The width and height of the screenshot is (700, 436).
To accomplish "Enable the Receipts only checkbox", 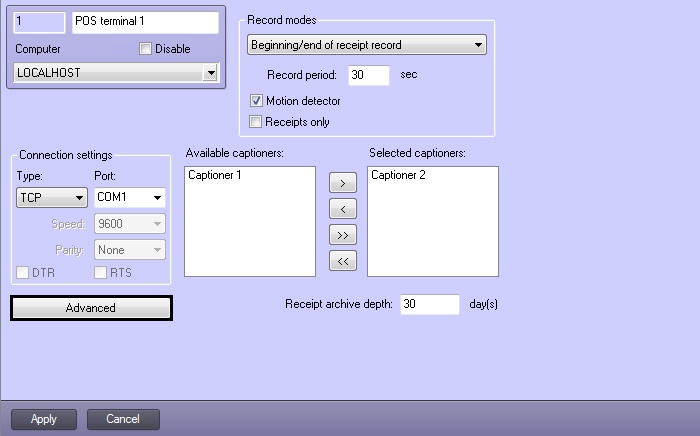I will coord(256,122).
